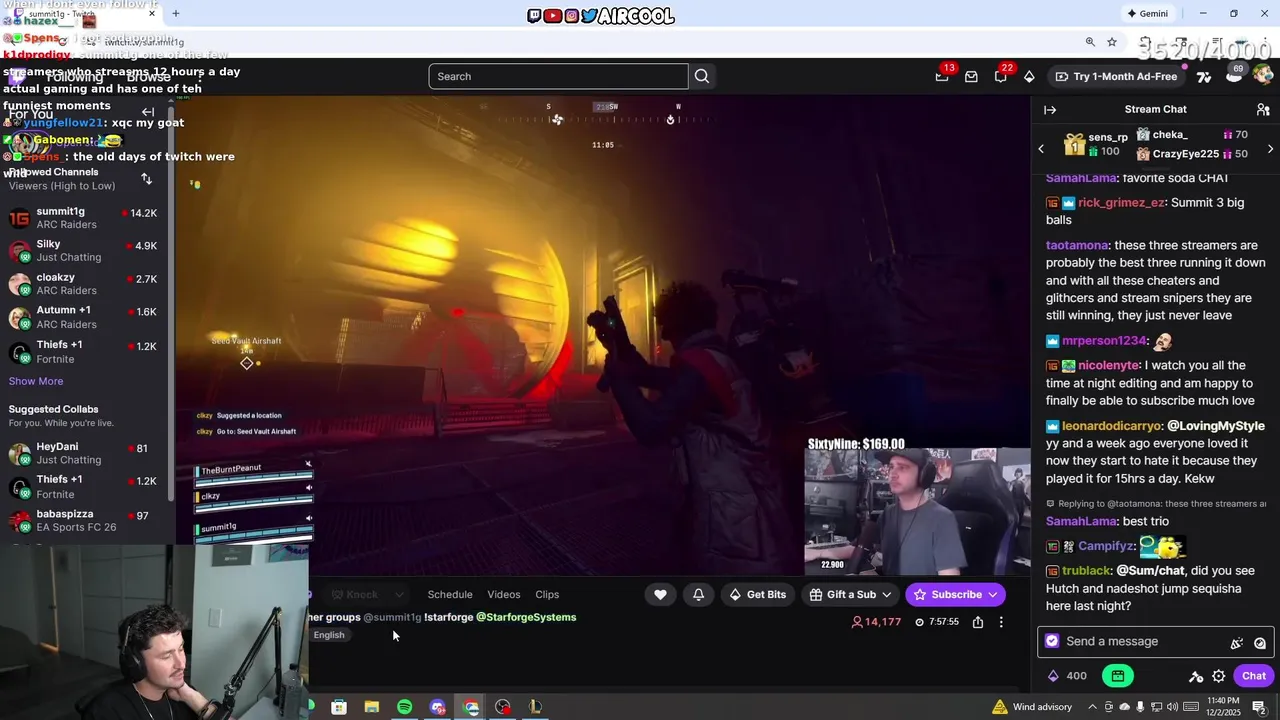Focus the Twitch Search input field
The height and width of the screenshot is (720, 1280).
[x=558, y=76]
